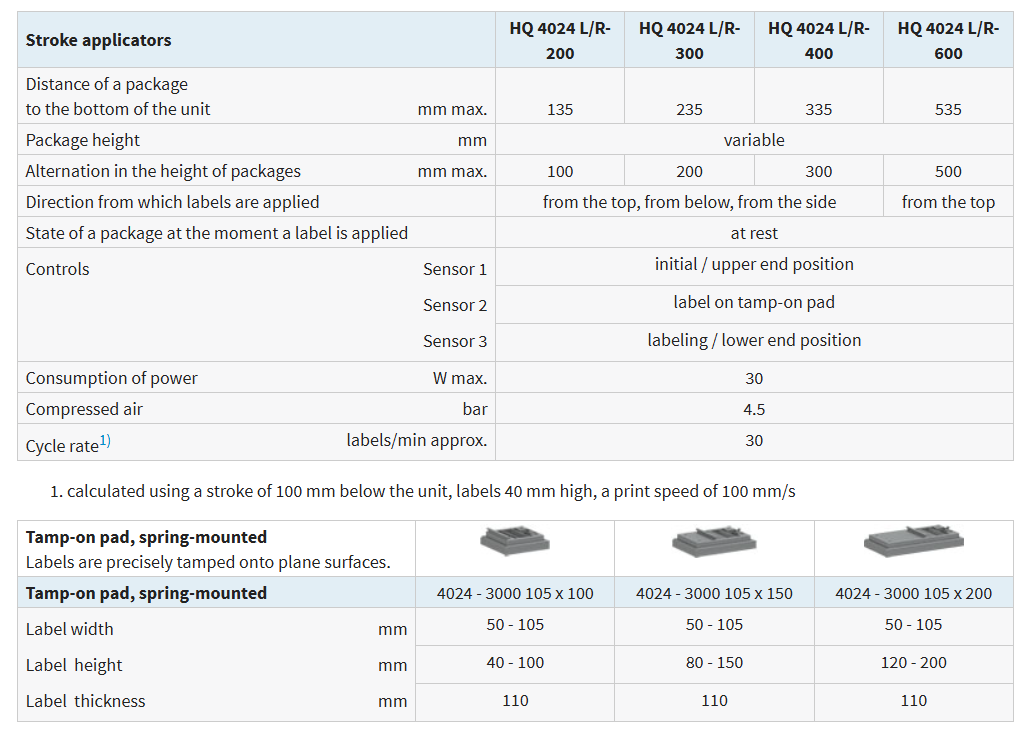Select the HQ 4024 L/R-200 column header
The height and width of the screenshot is (735, 1026).
(560, 41)
